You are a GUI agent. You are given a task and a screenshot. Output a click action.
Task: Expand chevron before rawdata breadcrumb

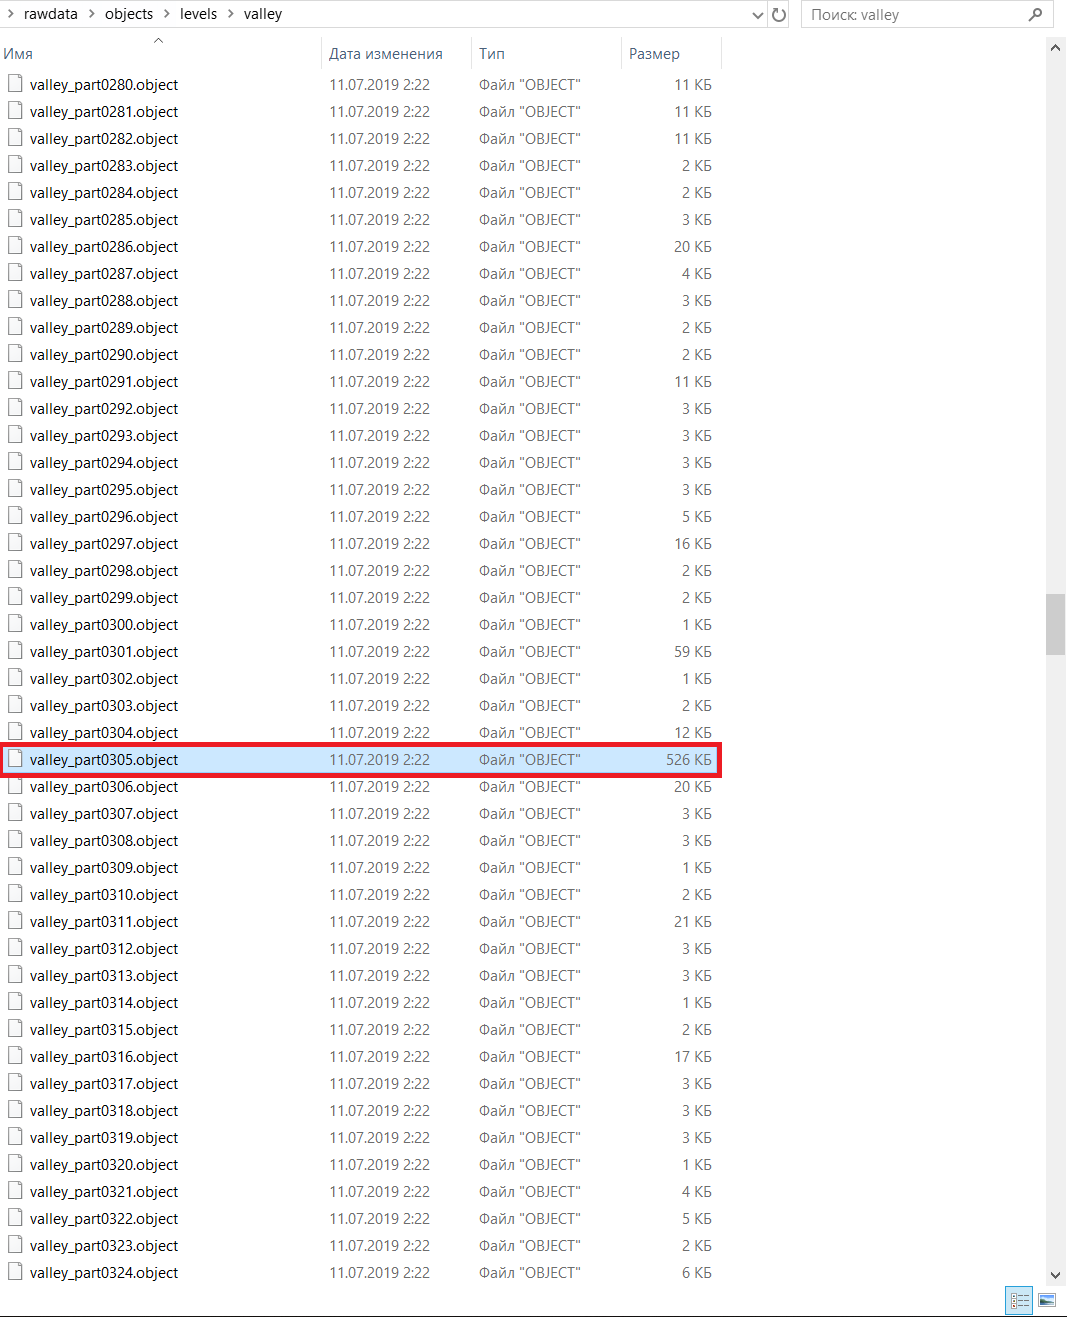tap(10, 14)
